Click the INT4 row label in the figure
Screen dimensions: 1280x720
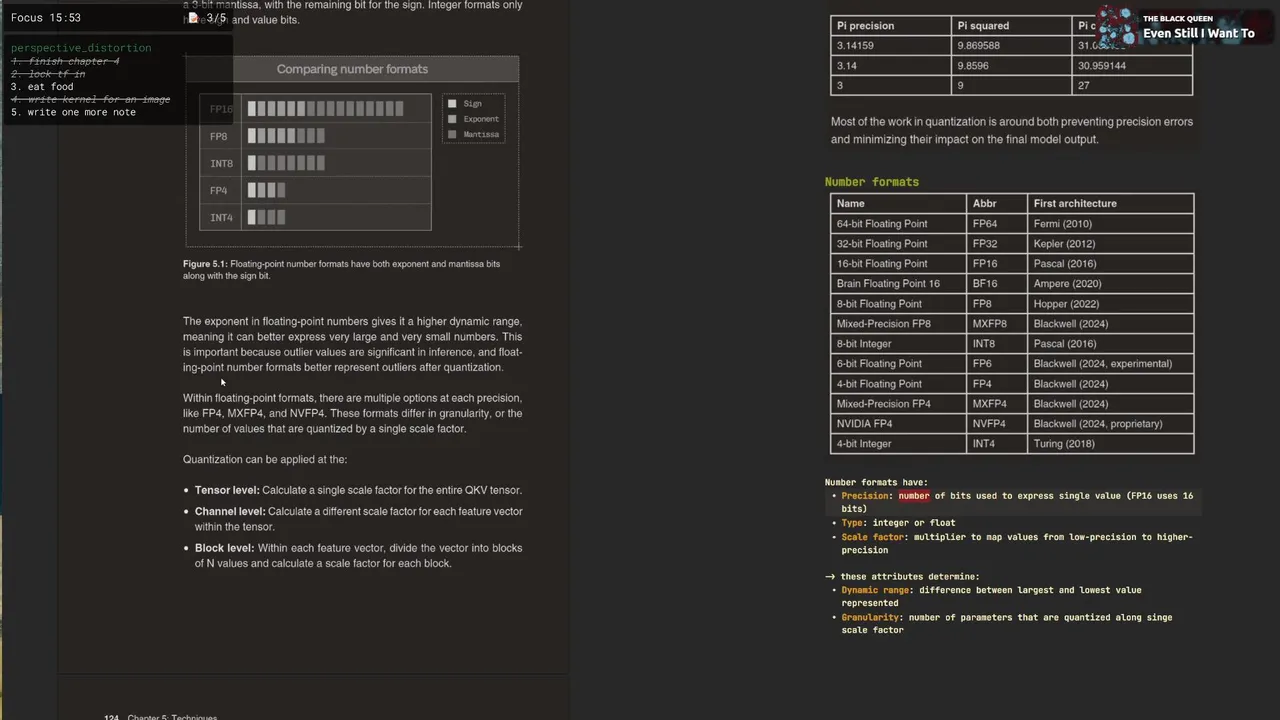coord(221,217)
